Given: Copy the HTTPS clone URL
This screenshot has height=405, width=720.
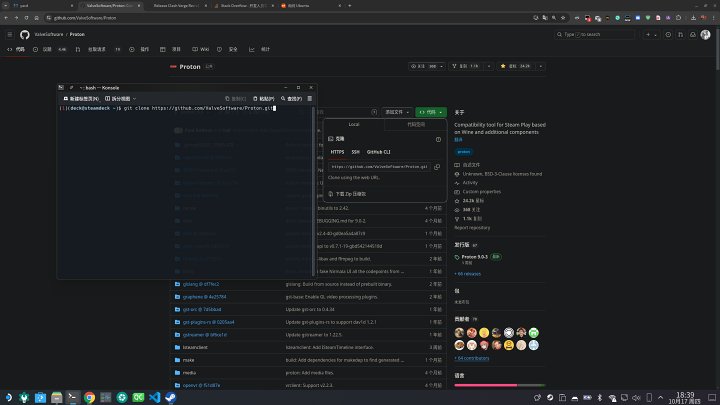Looking at the screenshot, I should (x=437, y=167).
